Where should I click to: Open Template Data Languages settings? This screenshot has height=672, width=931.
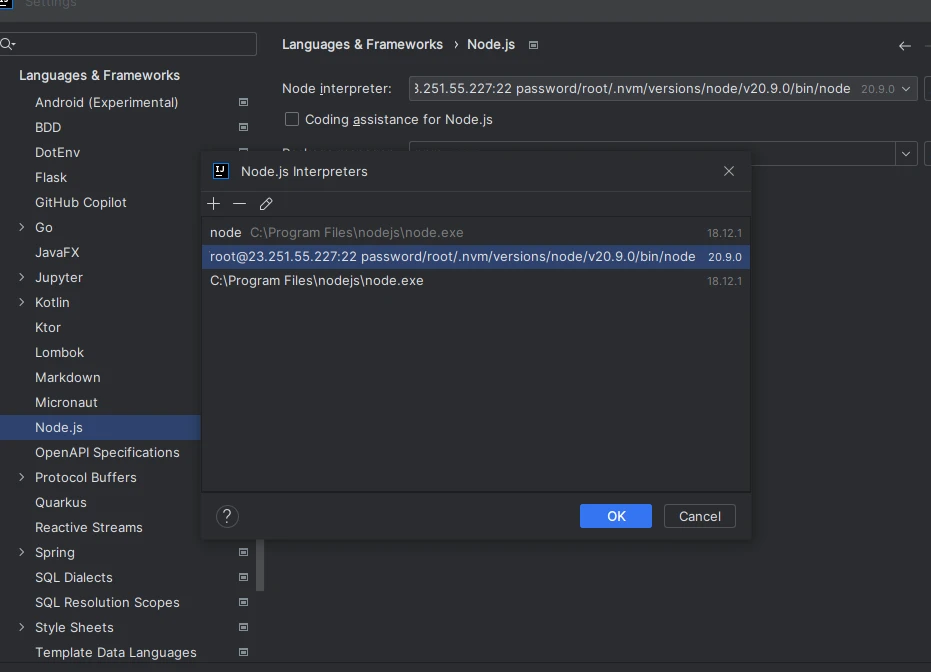coord(116,652)
